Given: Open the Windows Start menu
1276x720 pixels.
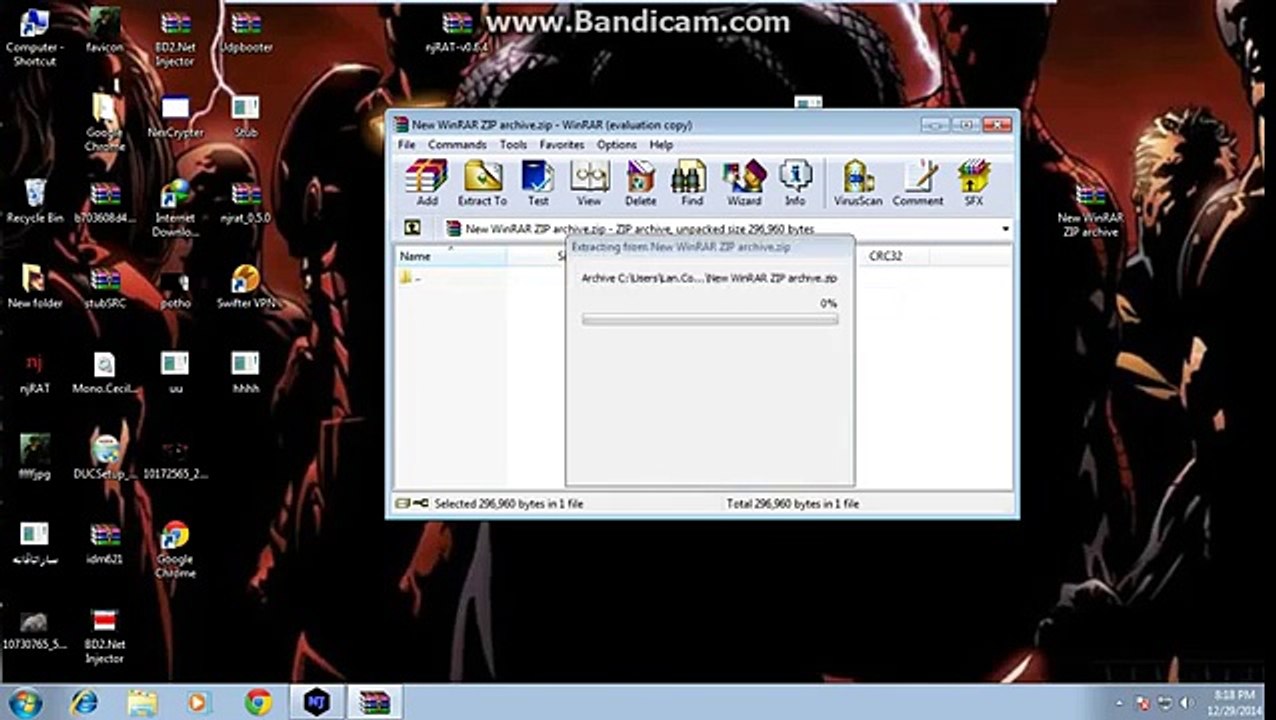Looking at the screenshot, I should pyautogui.click(x=25, y=701).
